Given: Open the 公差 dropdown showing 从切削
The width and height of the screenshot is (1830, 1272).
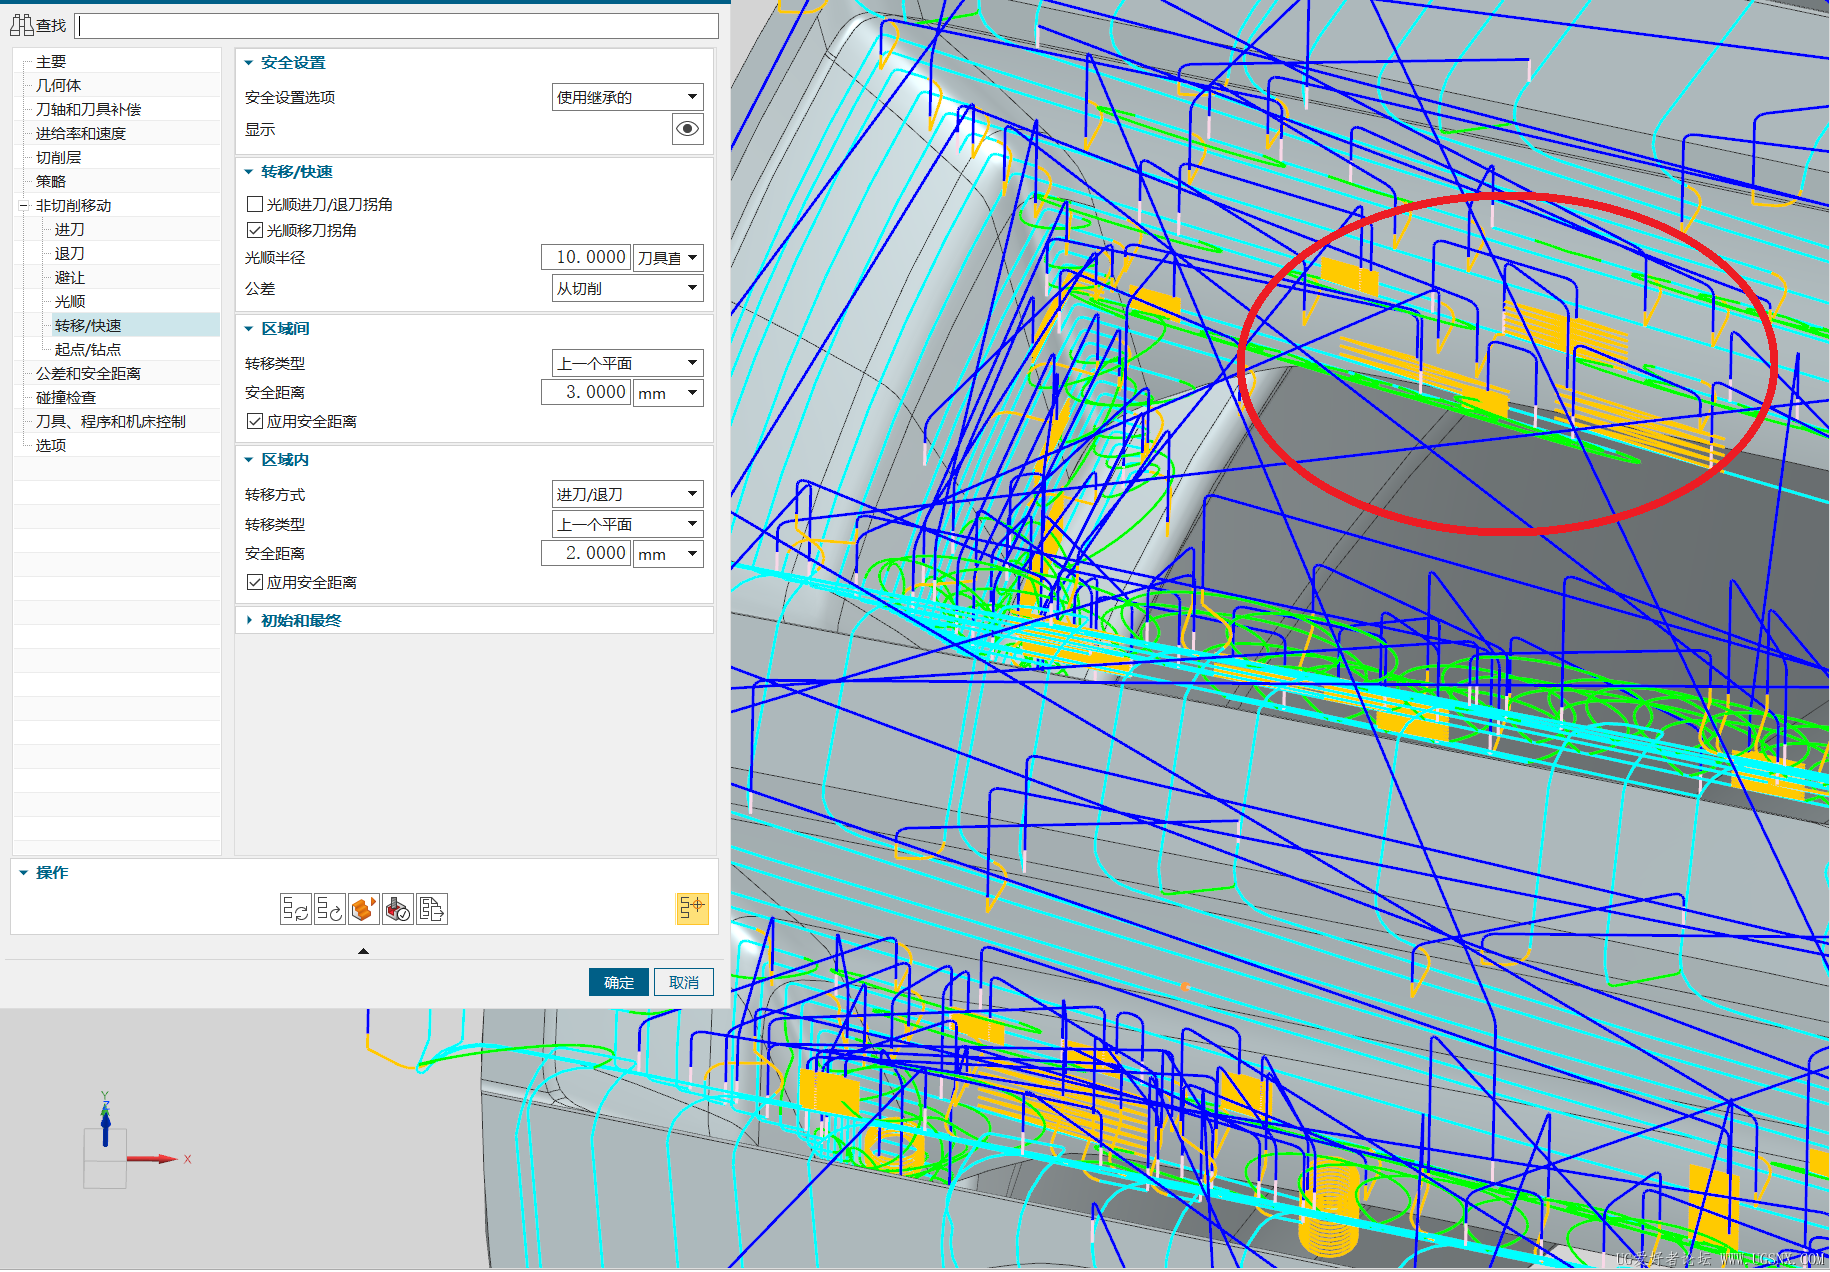Looking at the screenshot, I should [628, 288].
